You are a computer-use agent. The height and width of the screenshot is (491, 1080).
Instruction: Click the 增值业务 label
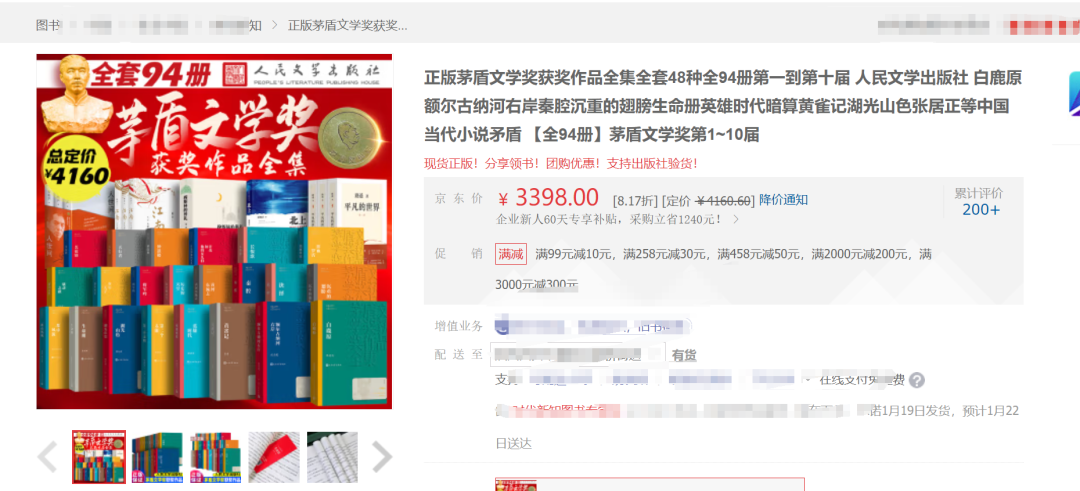click(x=459, y=326)
